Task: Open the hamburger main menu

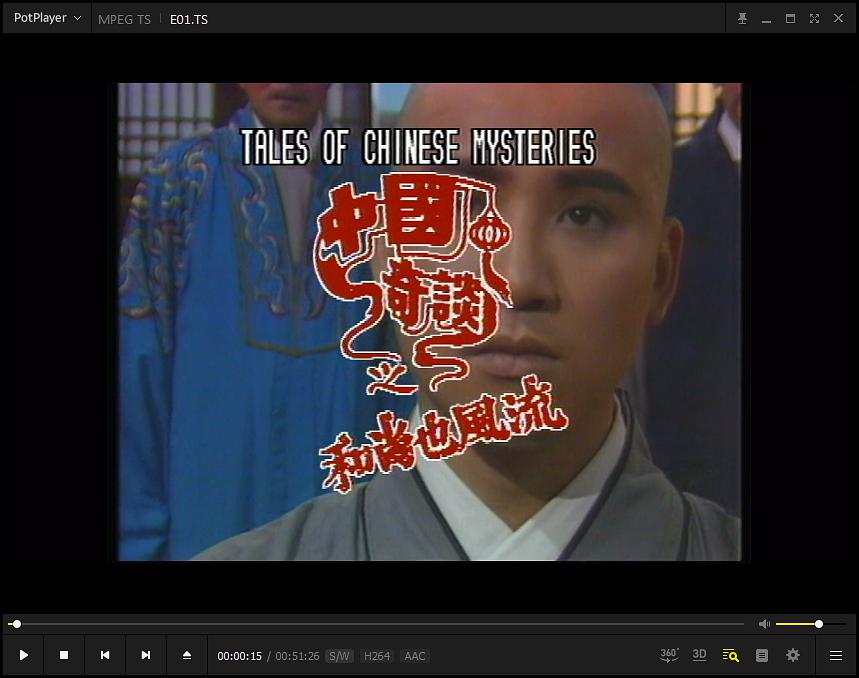Action: (835, 656)
